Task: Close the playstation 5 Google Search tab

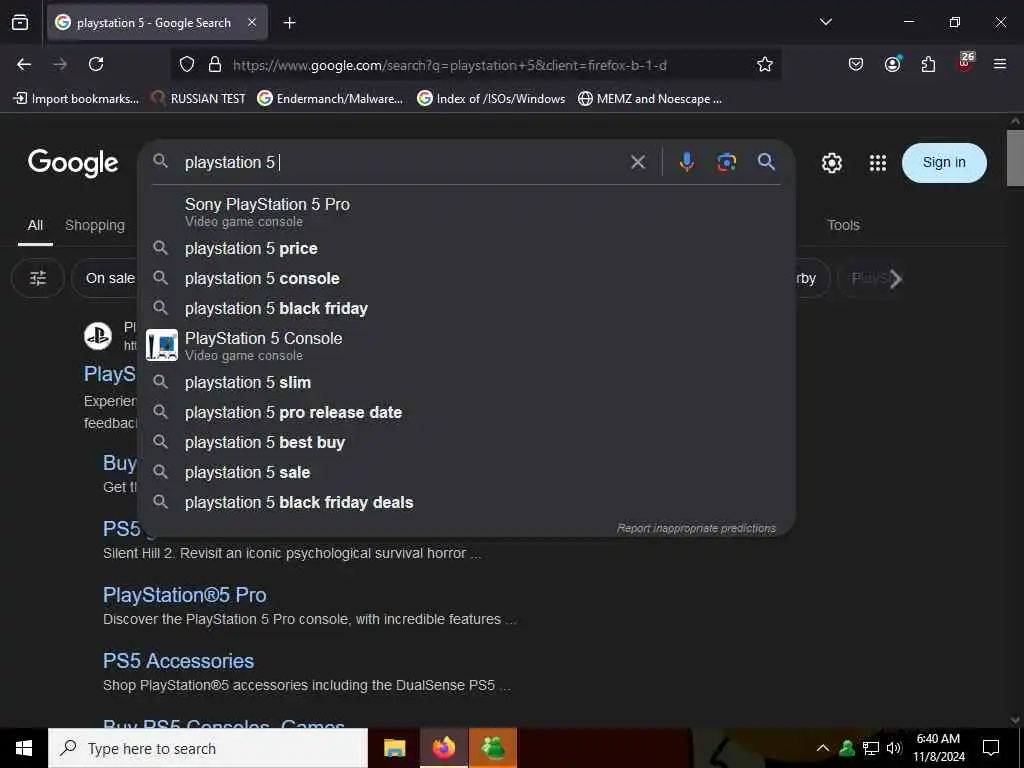Action: point(252,22)
